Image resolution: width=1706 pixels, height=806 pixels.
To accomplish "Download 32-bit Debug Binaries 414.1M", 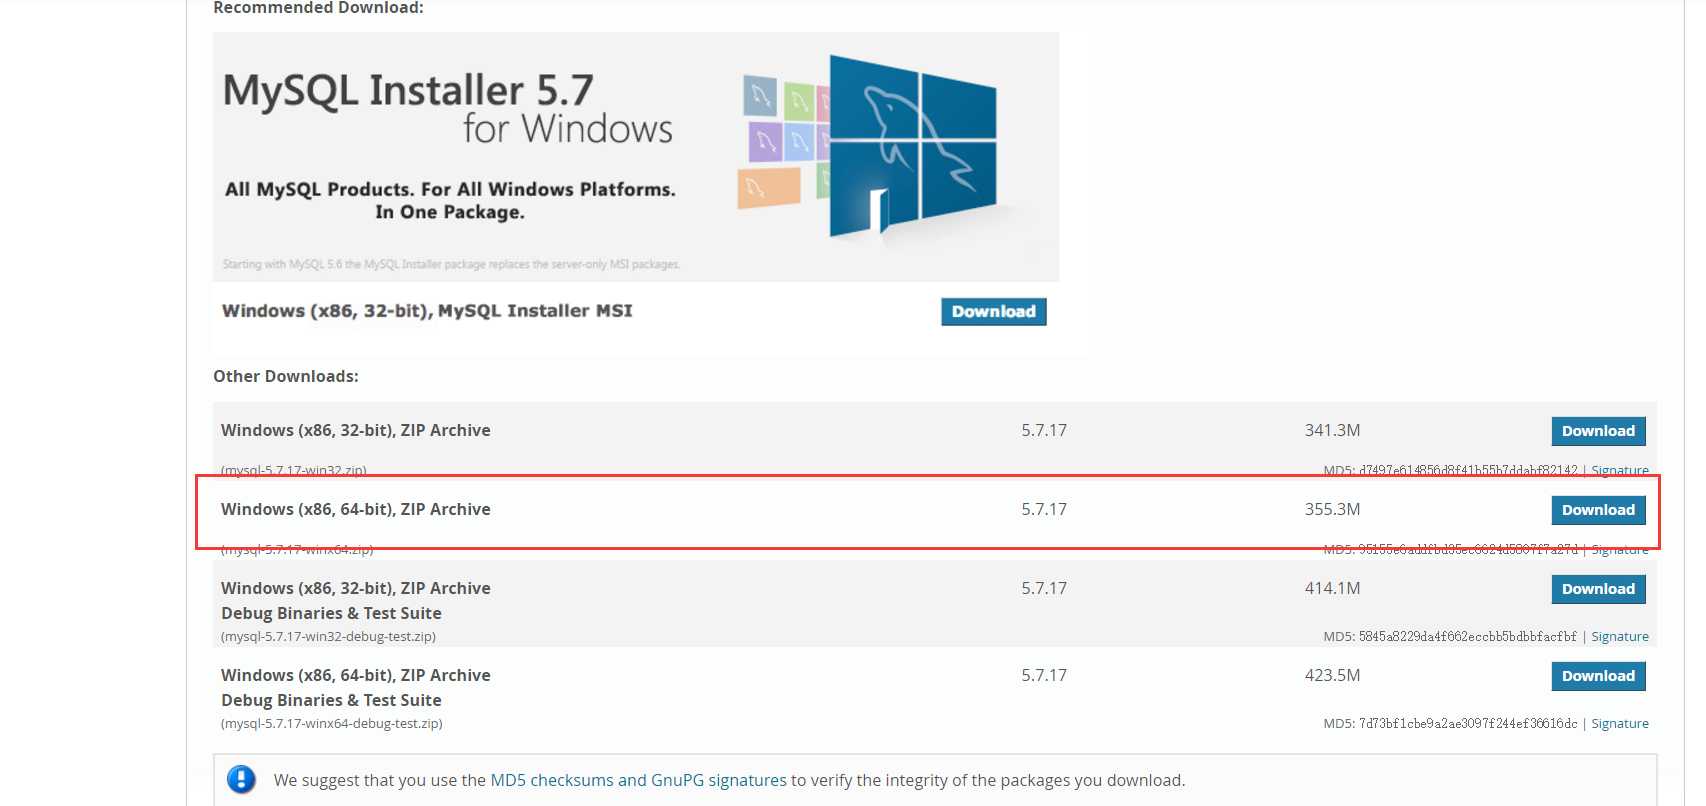I will (x=1598, y=589).
